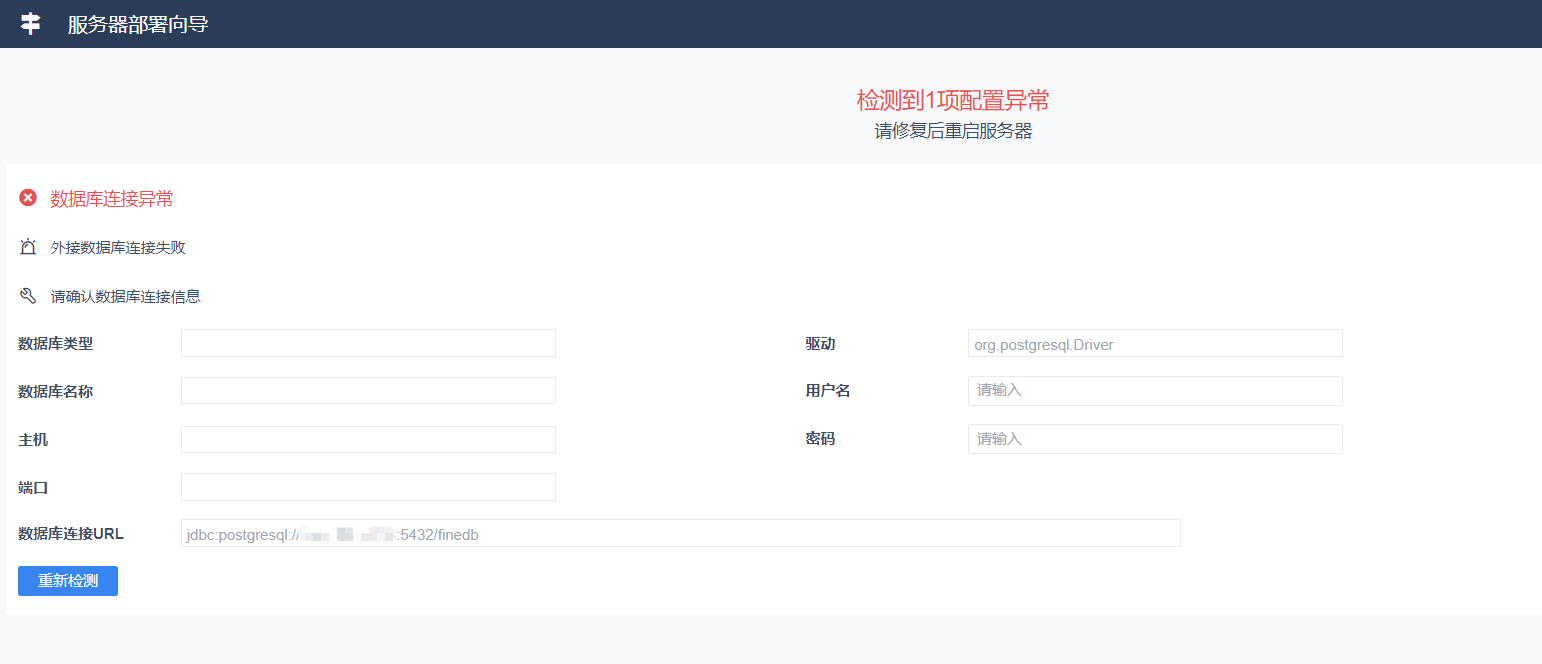Click the 驱动 label
This screenshot has width=1542, height=664.
820,344
